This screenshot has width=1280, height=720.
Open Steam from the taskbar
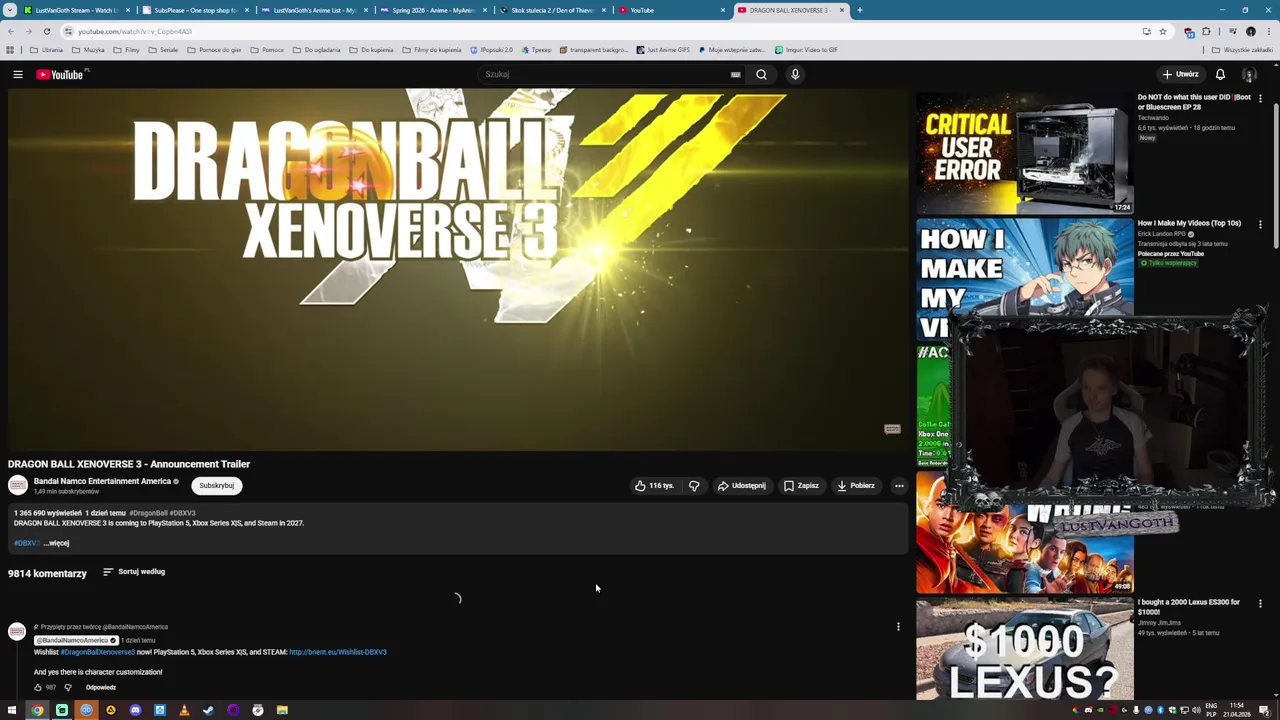click(208, 710)
